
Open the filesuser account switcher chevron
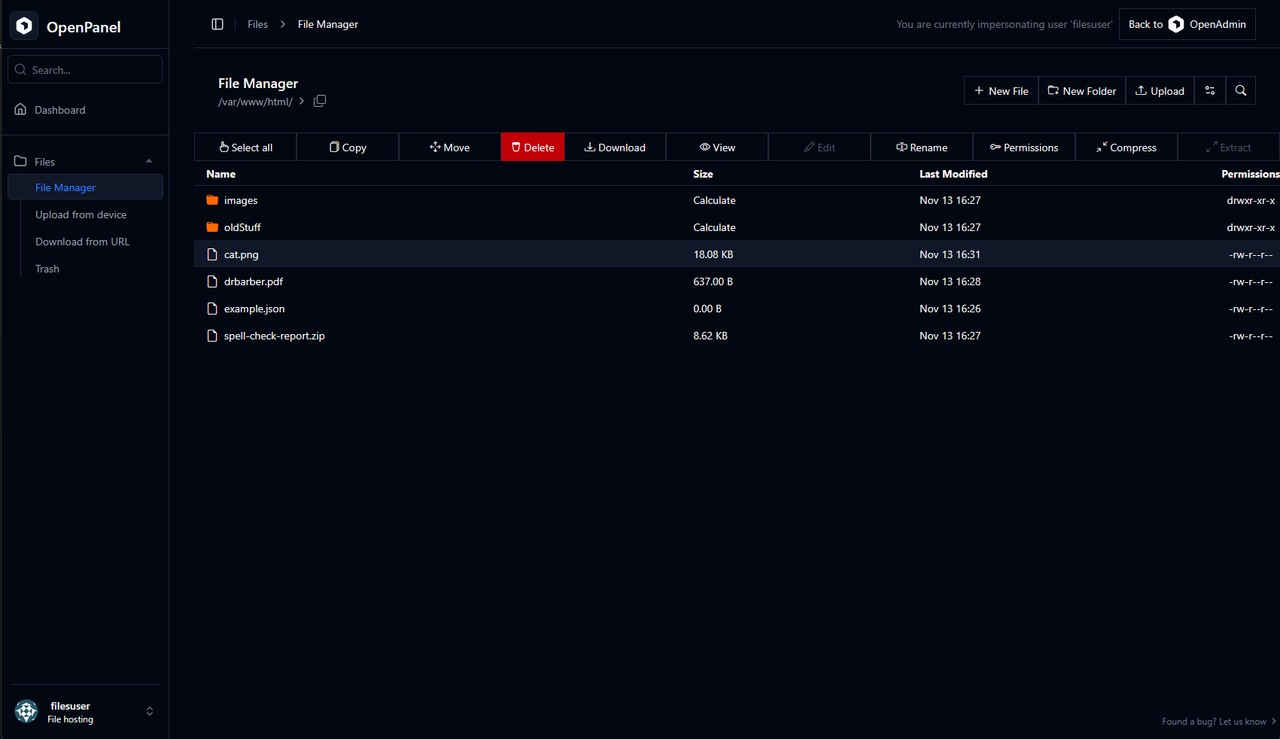pyautogui.click(x=149, y=711)
